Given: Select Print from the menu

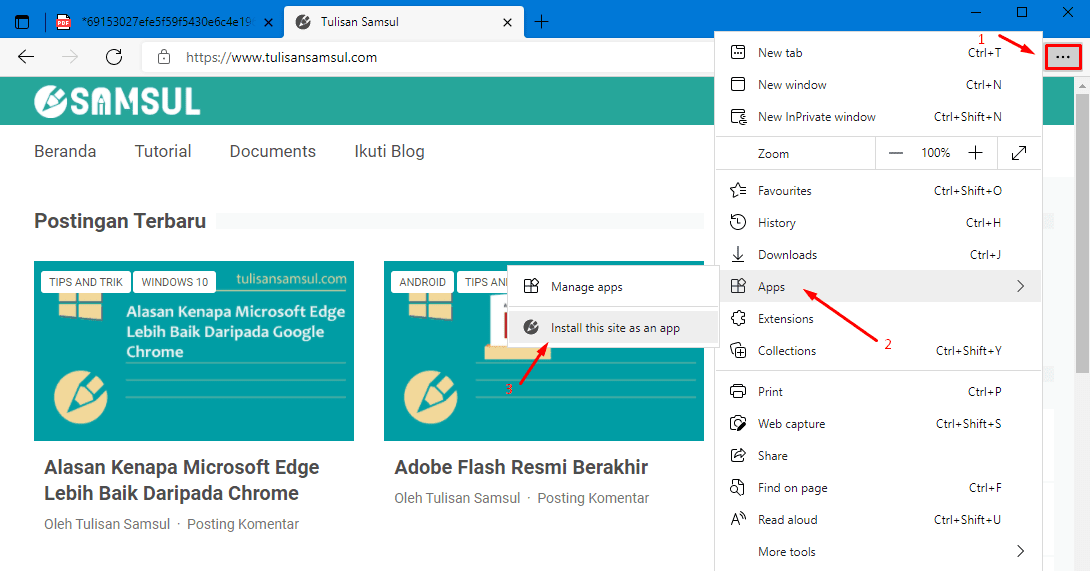Looking at the screenshot, I should click(x=878, y=392).
